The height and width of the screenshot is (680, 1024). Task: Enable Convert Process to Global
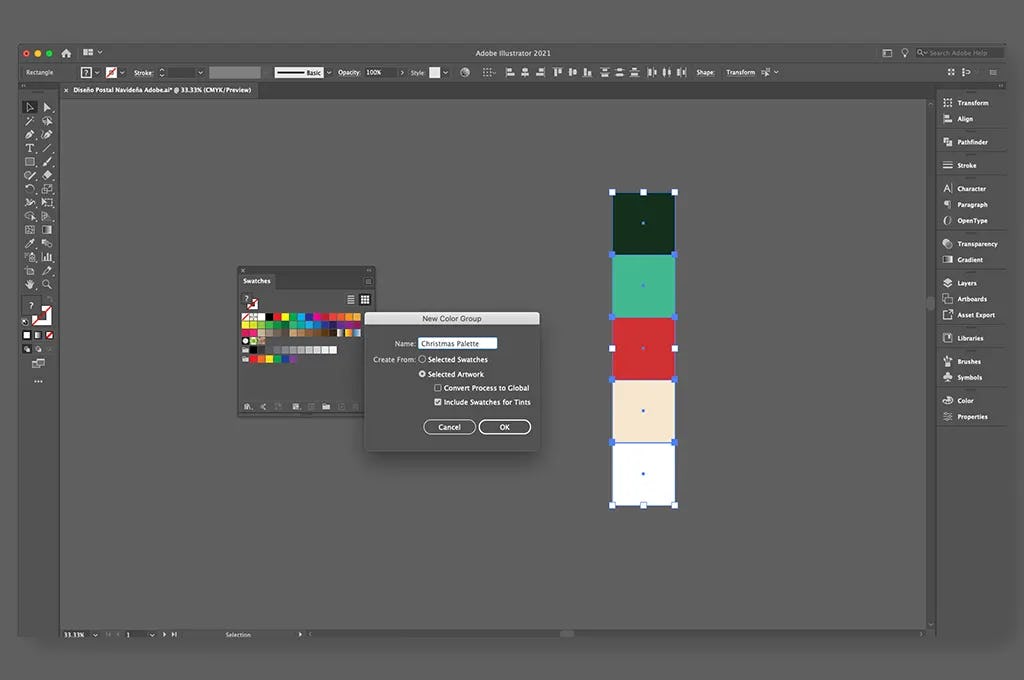coord(437,388)
